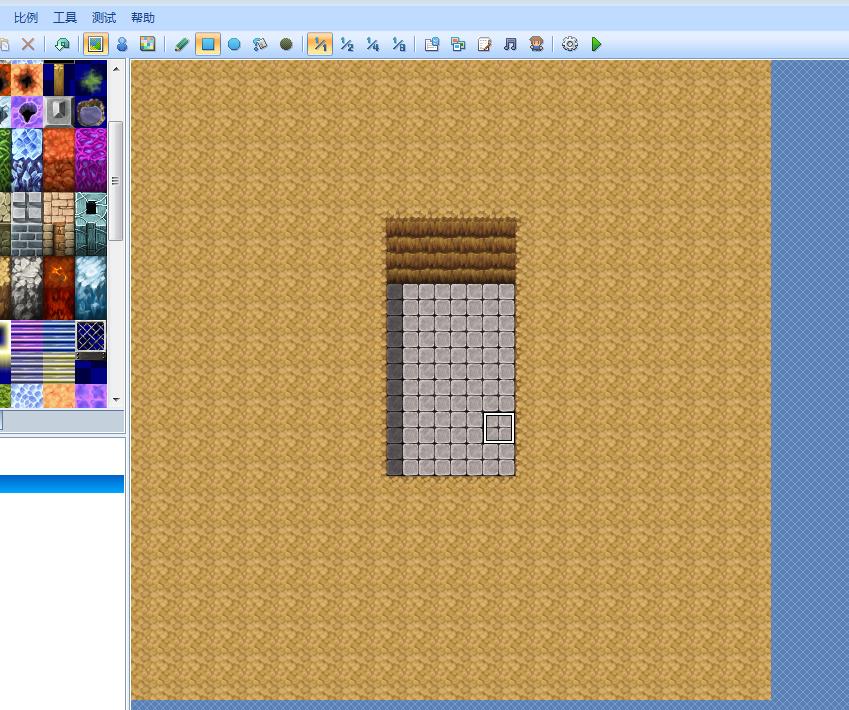This screenshot has height=710, width=849.
Task: Set map zoom to 1/4 scale
Action: (x=373, y=44)
